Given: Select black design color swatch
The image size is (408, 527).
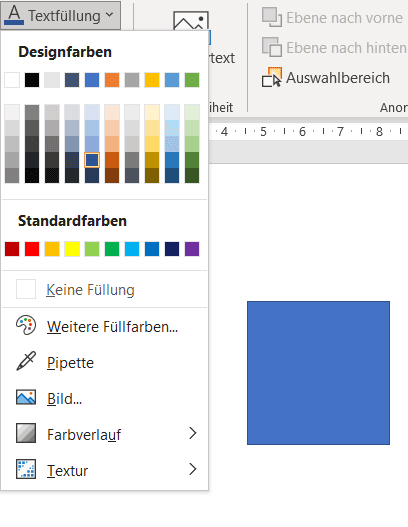Looking at the screenshot, I should [32, 80].
